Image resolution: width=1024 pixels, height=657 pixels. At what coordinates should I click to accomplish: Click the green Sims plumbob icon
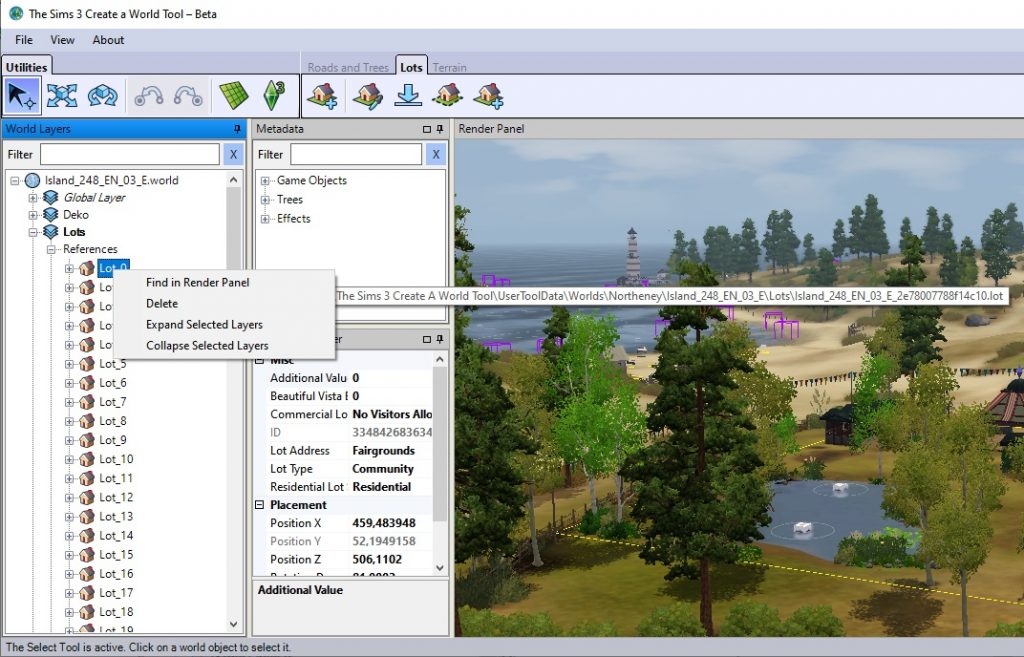(273, 95)
